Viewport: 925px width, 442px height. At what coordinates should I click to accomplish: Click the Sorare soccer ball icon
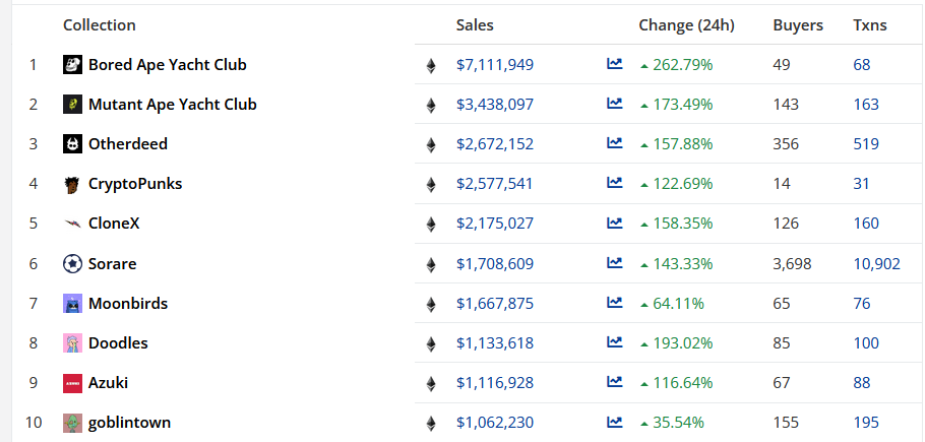[72, 264]
